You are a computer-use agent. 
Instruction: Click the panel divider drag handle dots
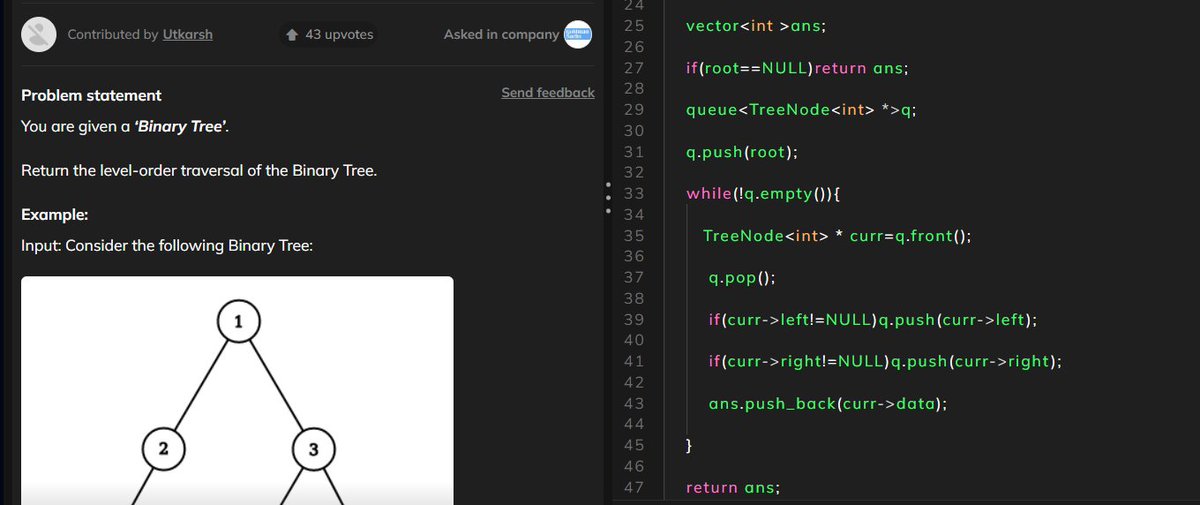coord(607,196)
